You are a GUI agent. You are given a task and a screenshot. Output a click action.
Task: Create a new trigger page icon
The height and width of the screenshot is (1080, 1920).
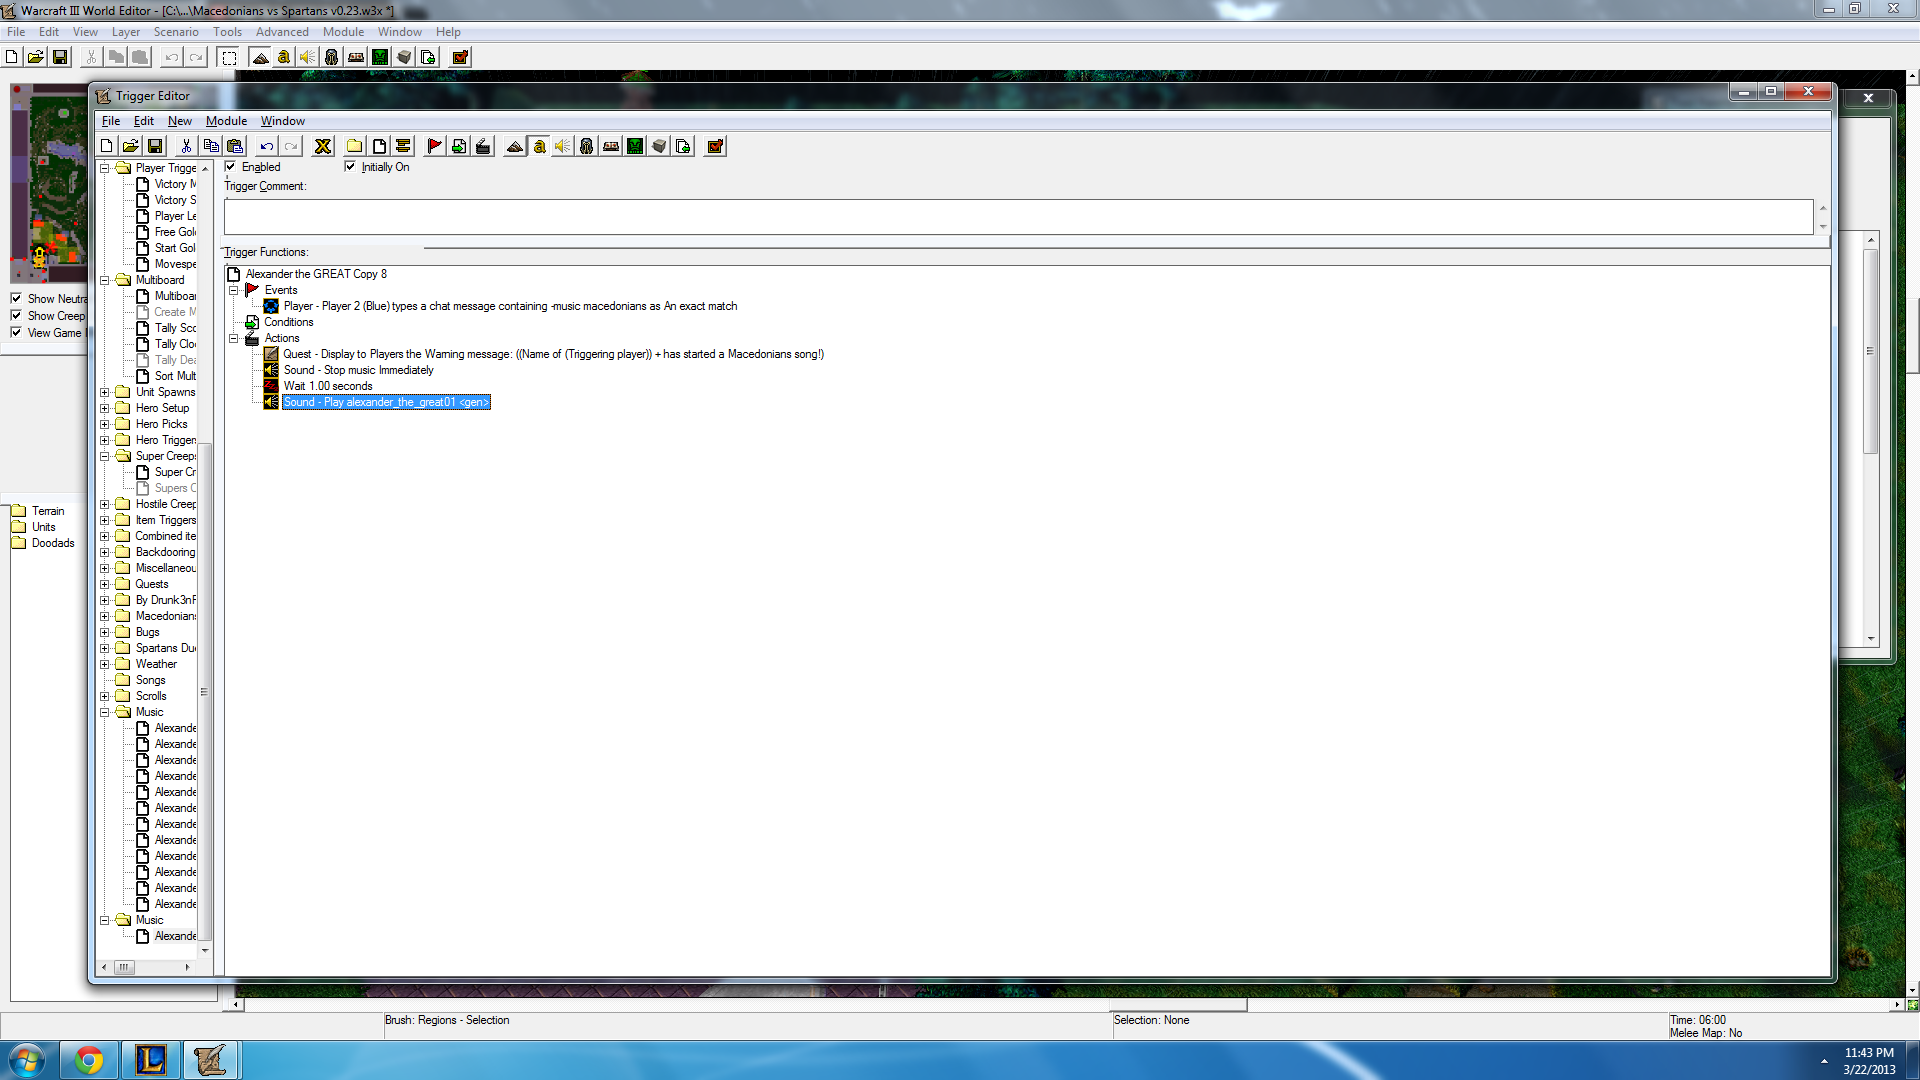[x=379, y=147]
